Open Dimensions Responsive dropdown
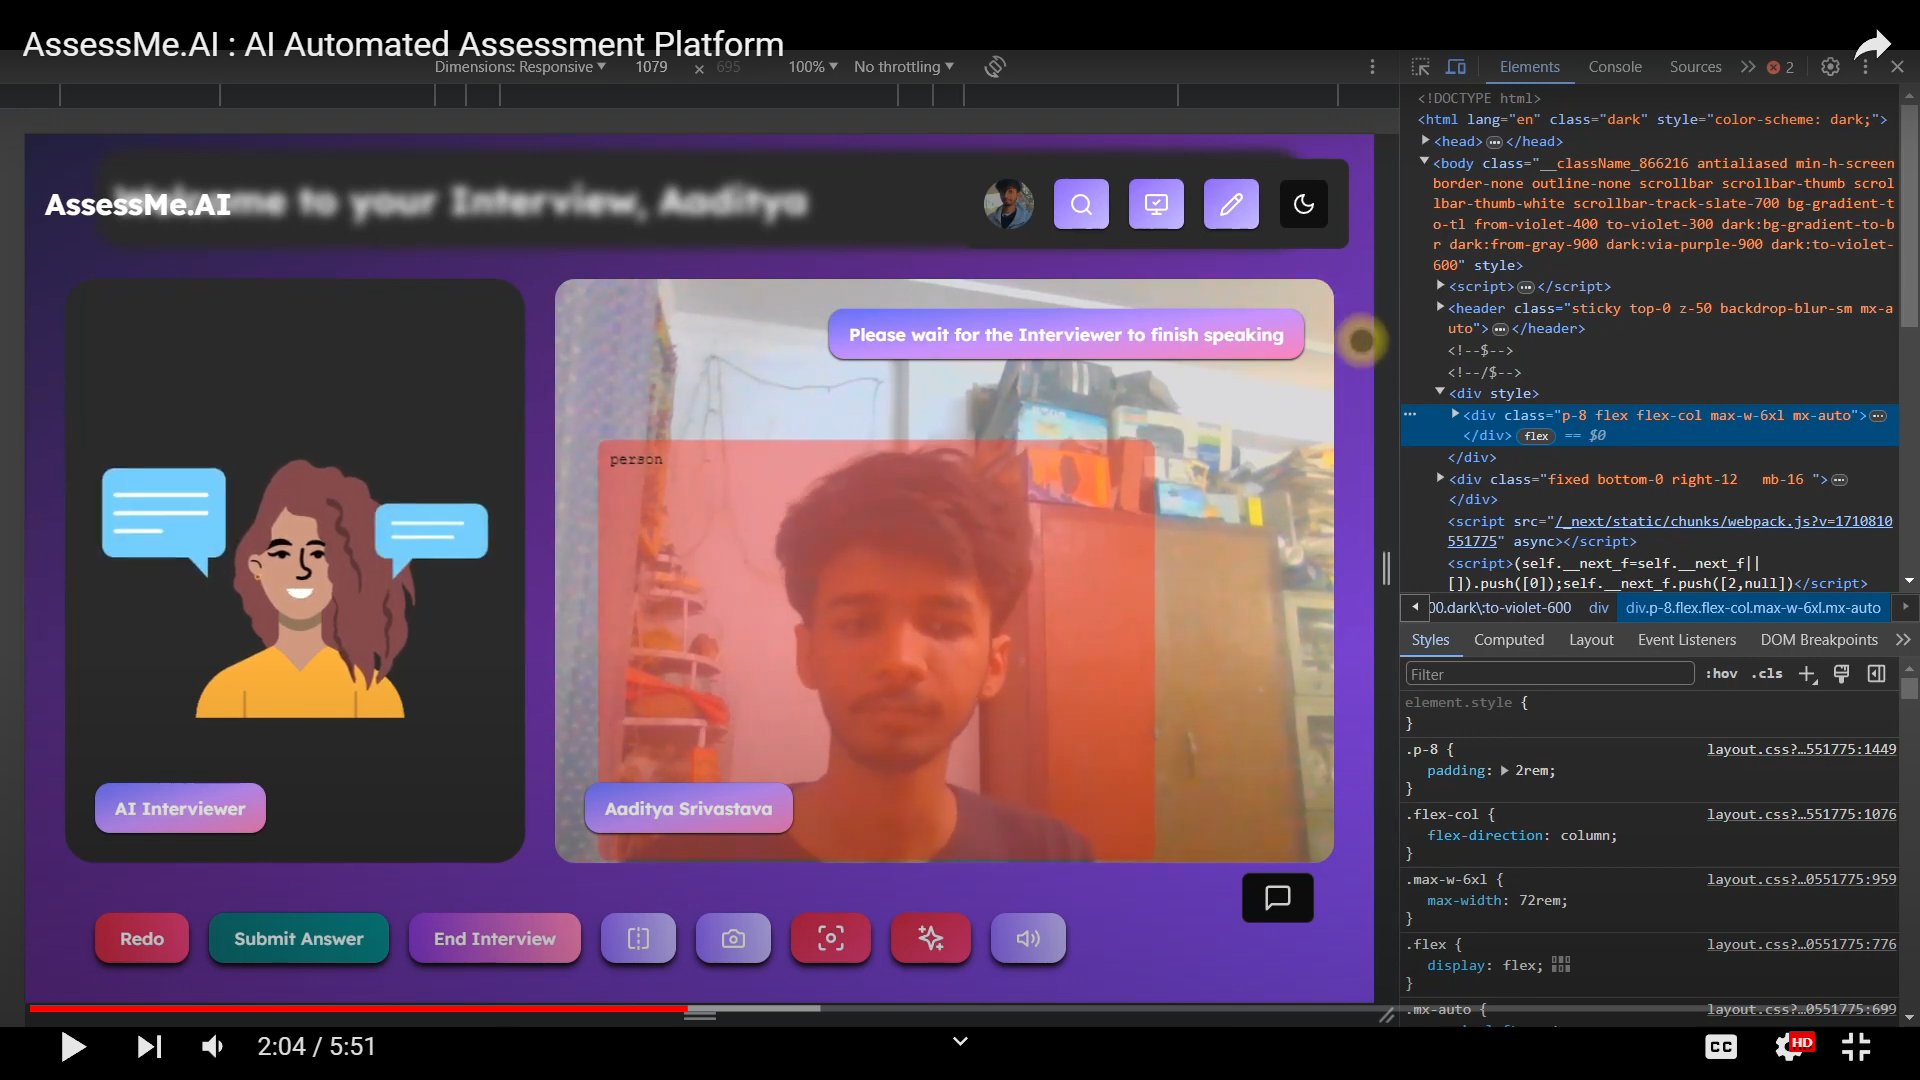 pyautogui.click(x=520, y=67)
